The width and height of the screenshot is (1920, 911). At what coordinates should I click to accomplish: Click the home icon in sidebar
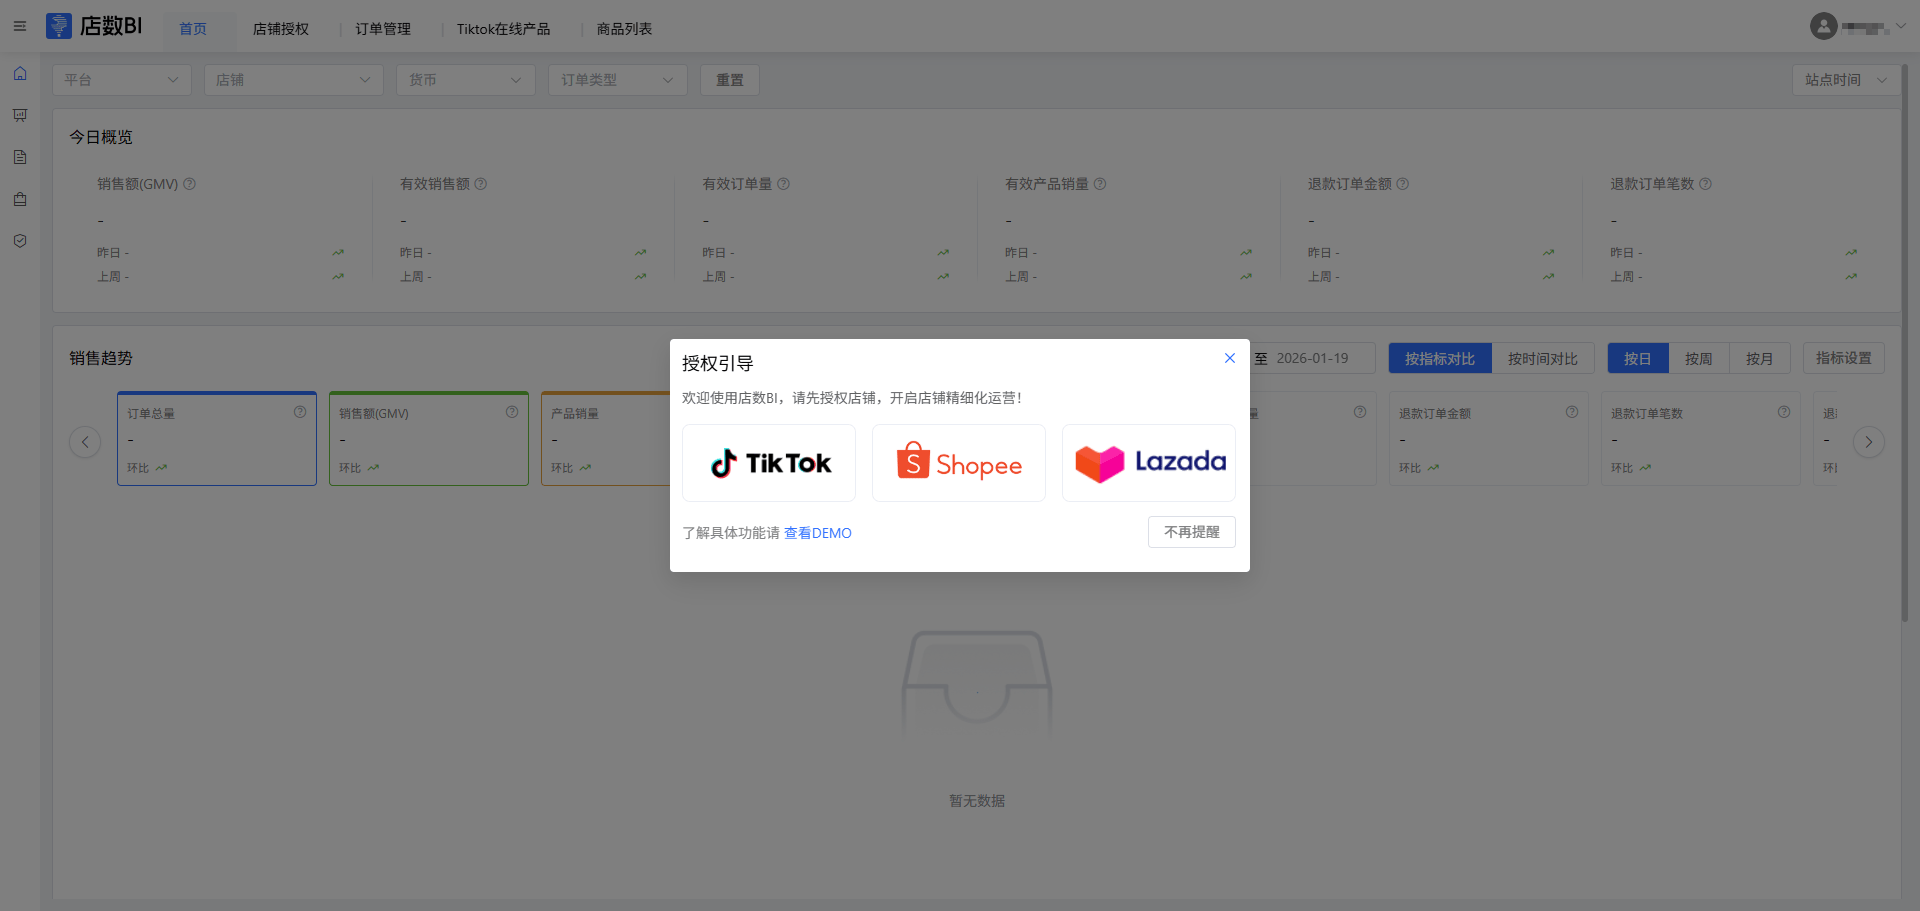20,74
